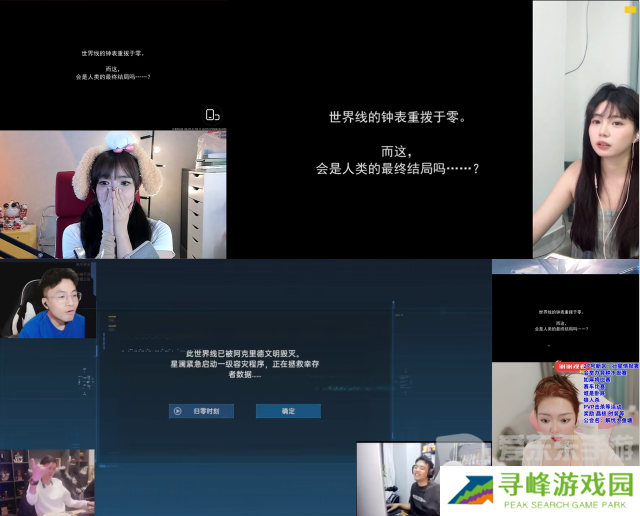The image size is (640, 516).
Task: Click the 归零时刻 replay button
Action: [x=201, y=411]
